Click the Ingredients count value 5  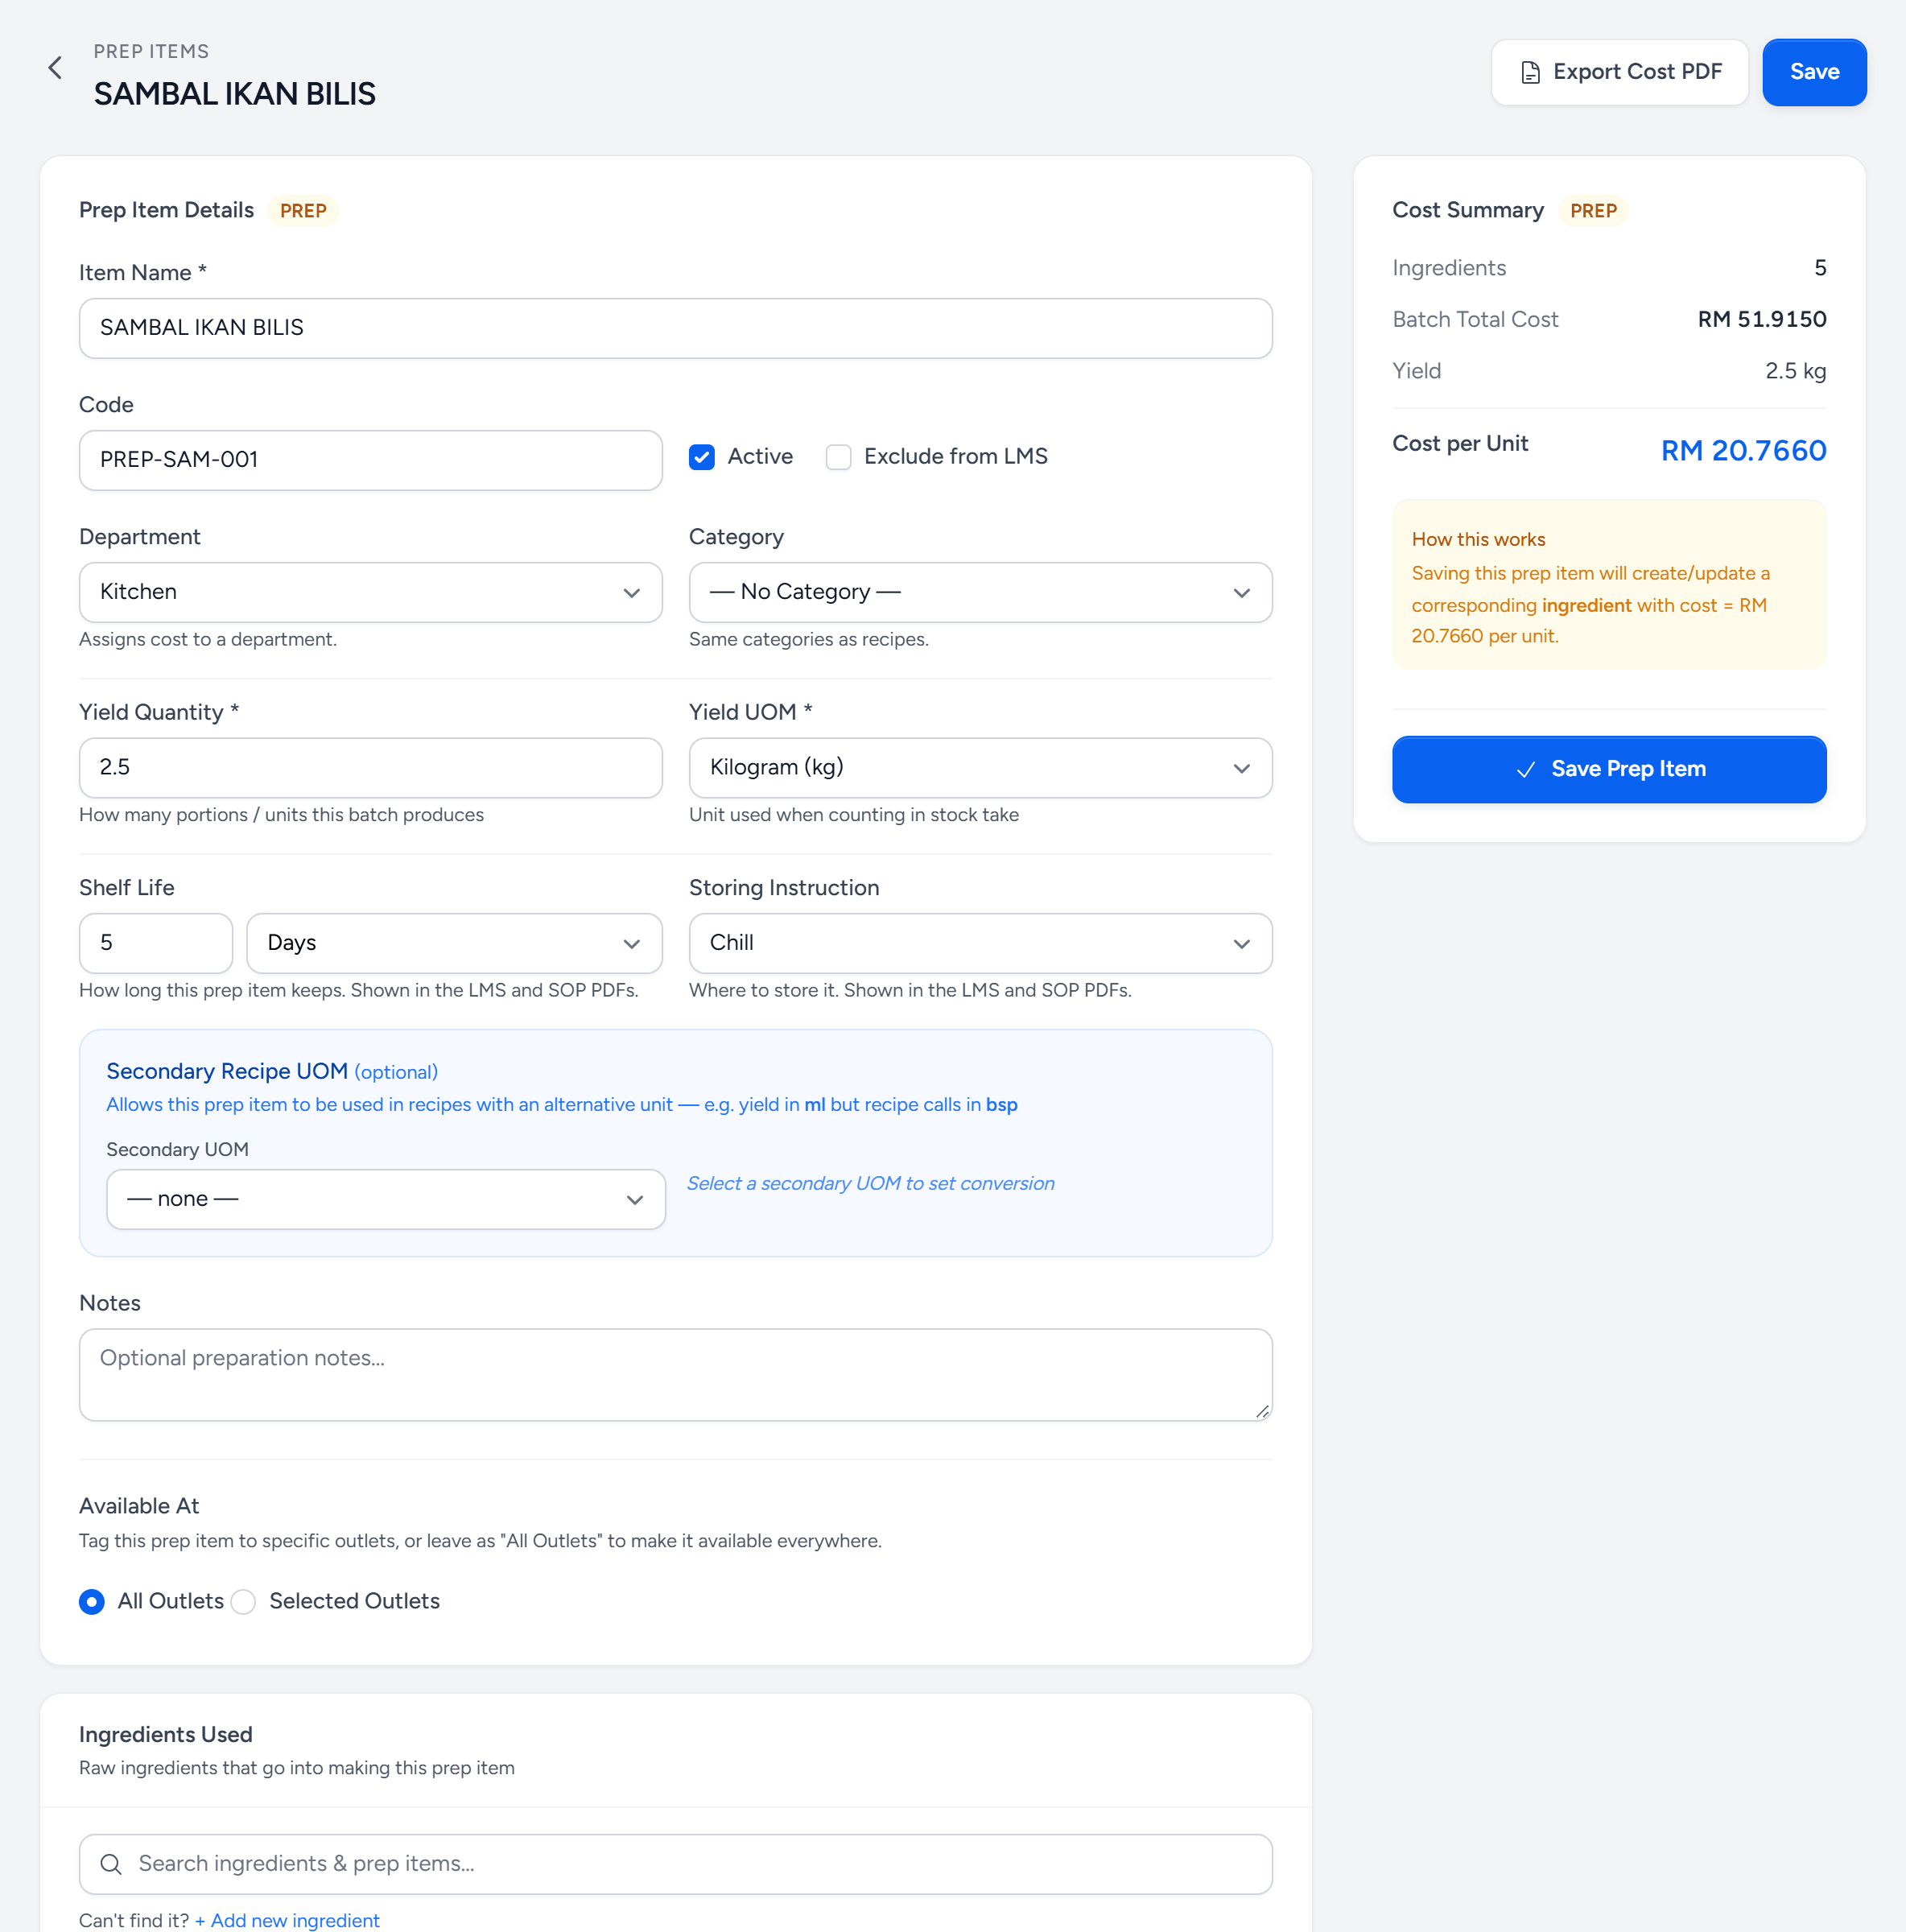(1819, 268)
